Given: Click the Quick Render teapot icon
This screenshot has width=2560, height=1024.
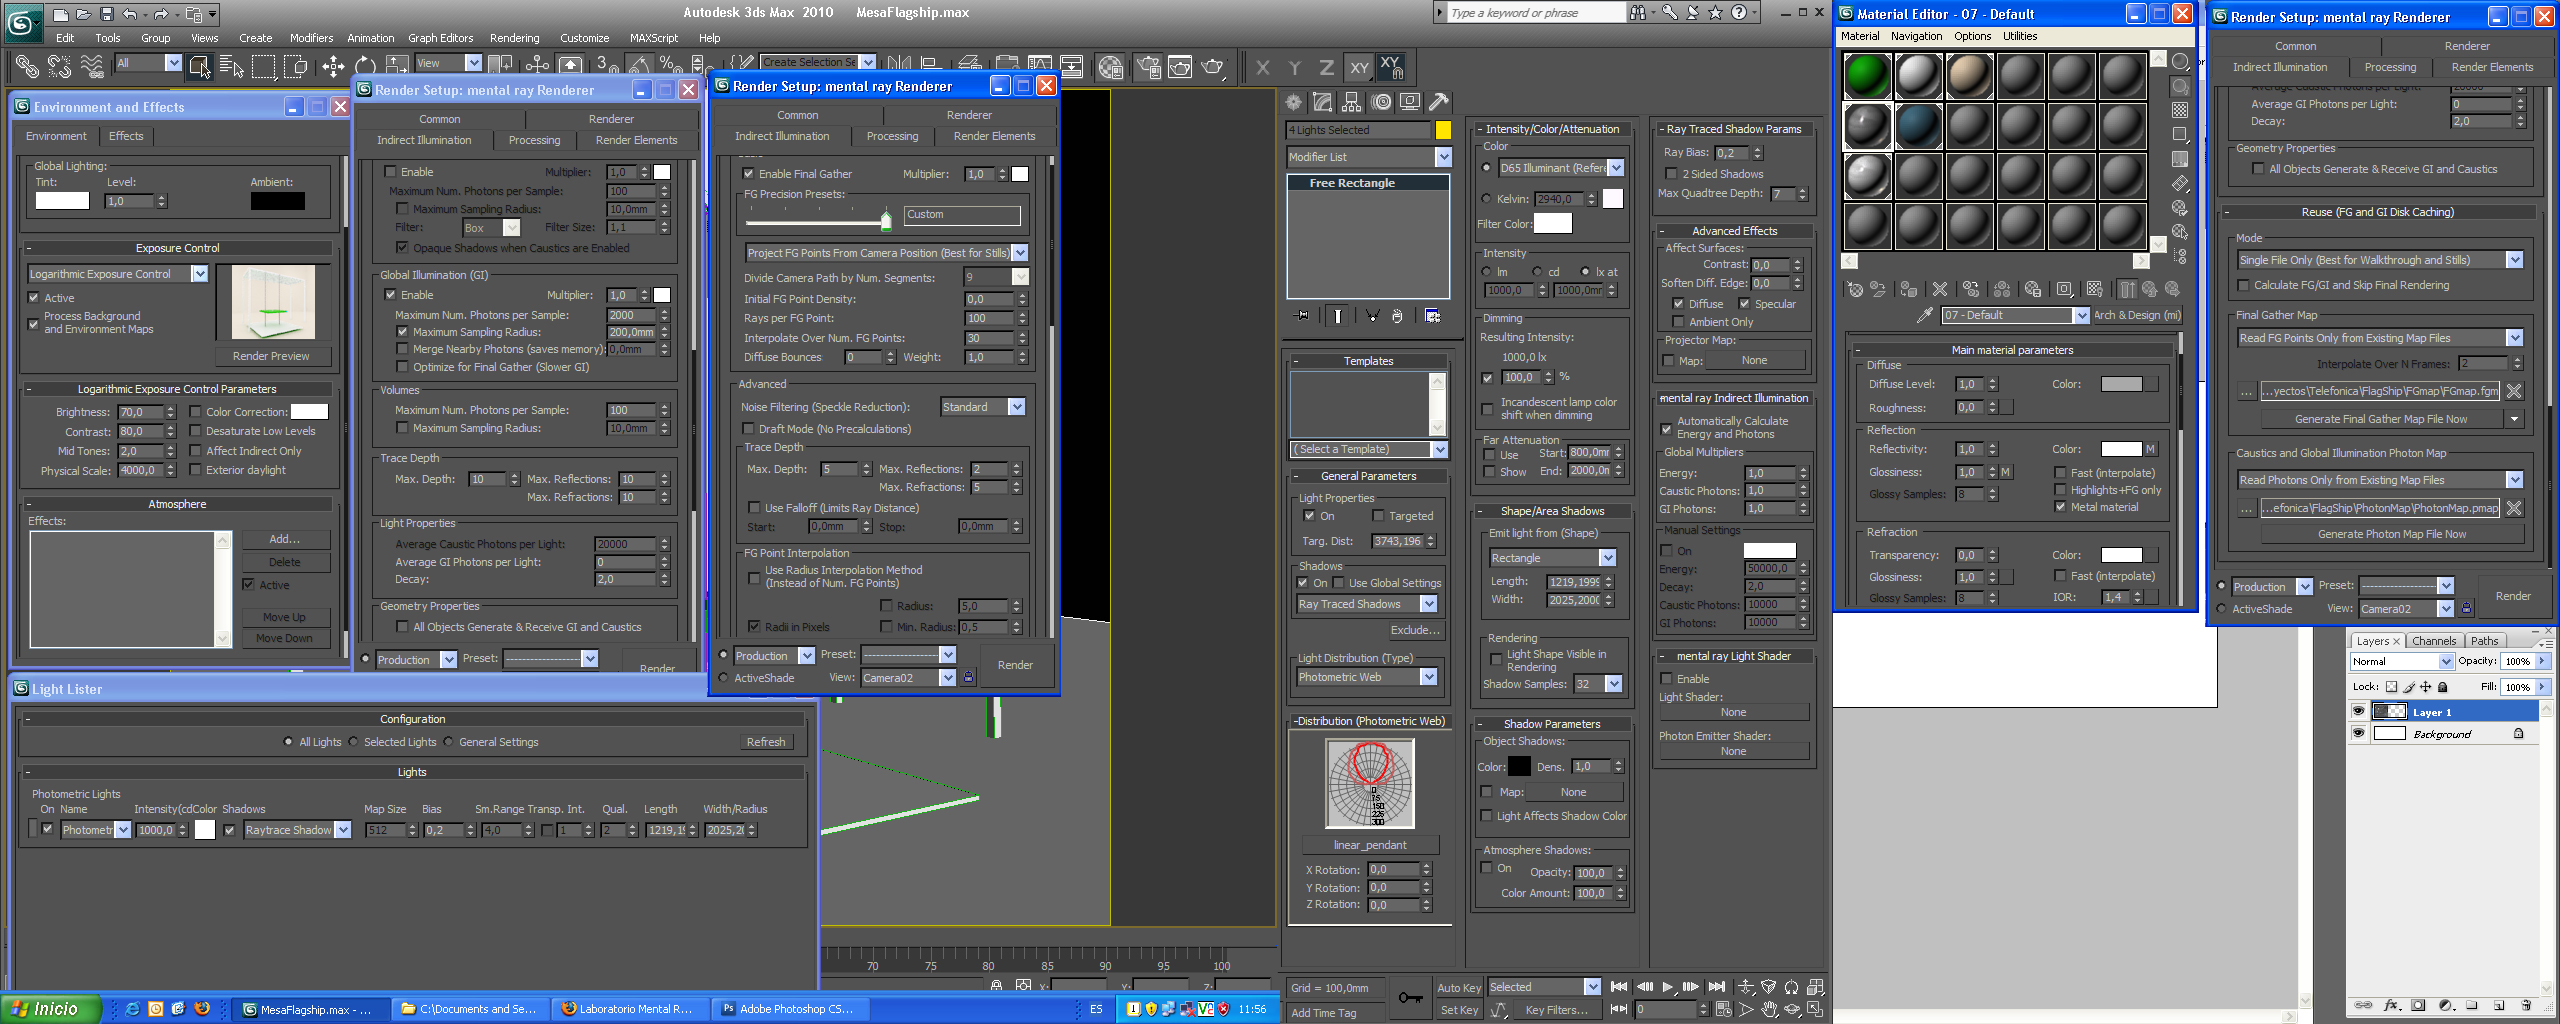Looking at the screenshot, I should pos(1212,66).
